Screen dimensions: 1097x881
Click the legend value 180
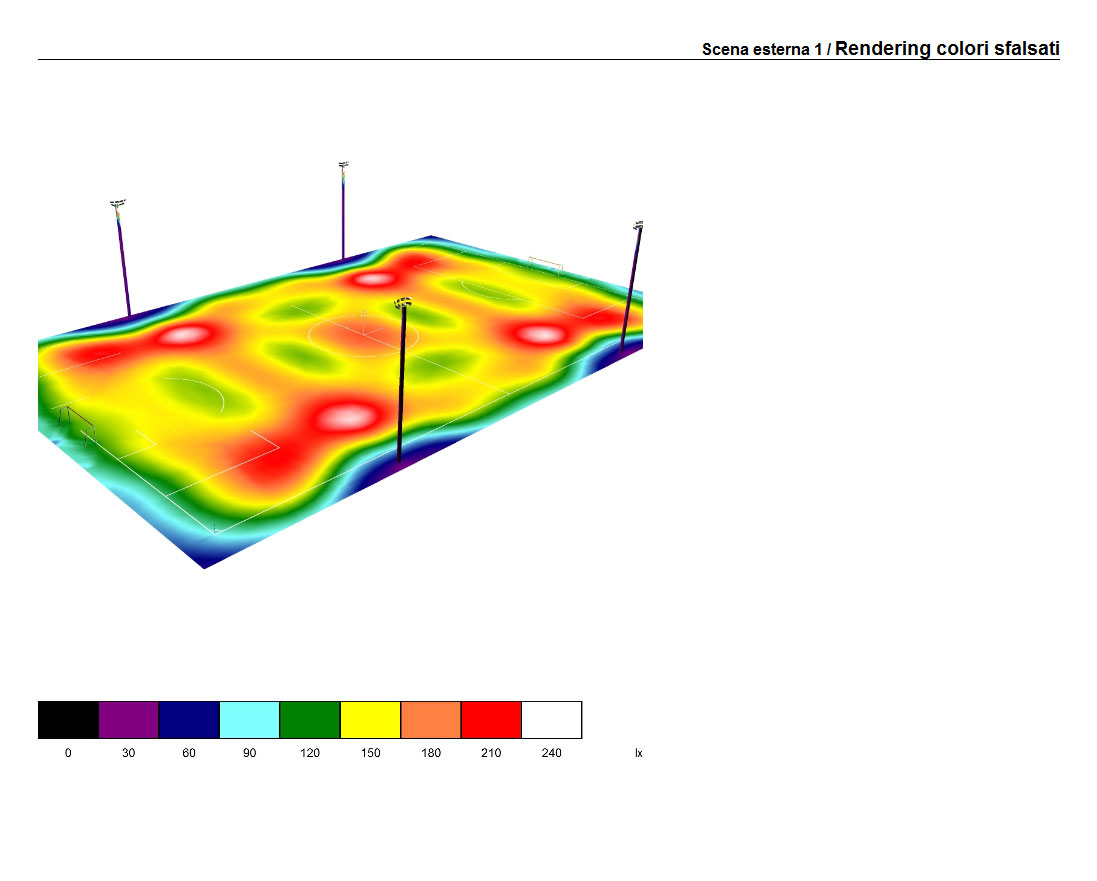[431, 753]
